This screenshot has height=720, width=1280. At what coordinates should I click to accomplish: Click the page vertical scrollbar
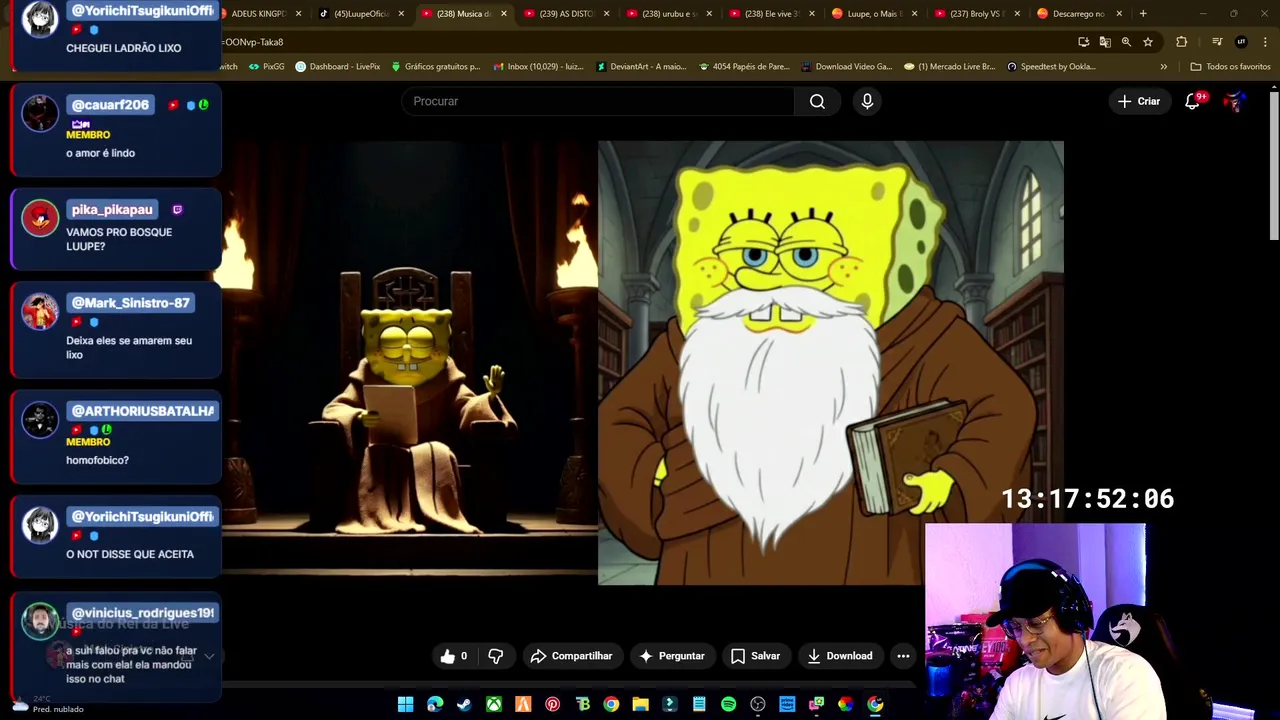[x=1274, y=165]
